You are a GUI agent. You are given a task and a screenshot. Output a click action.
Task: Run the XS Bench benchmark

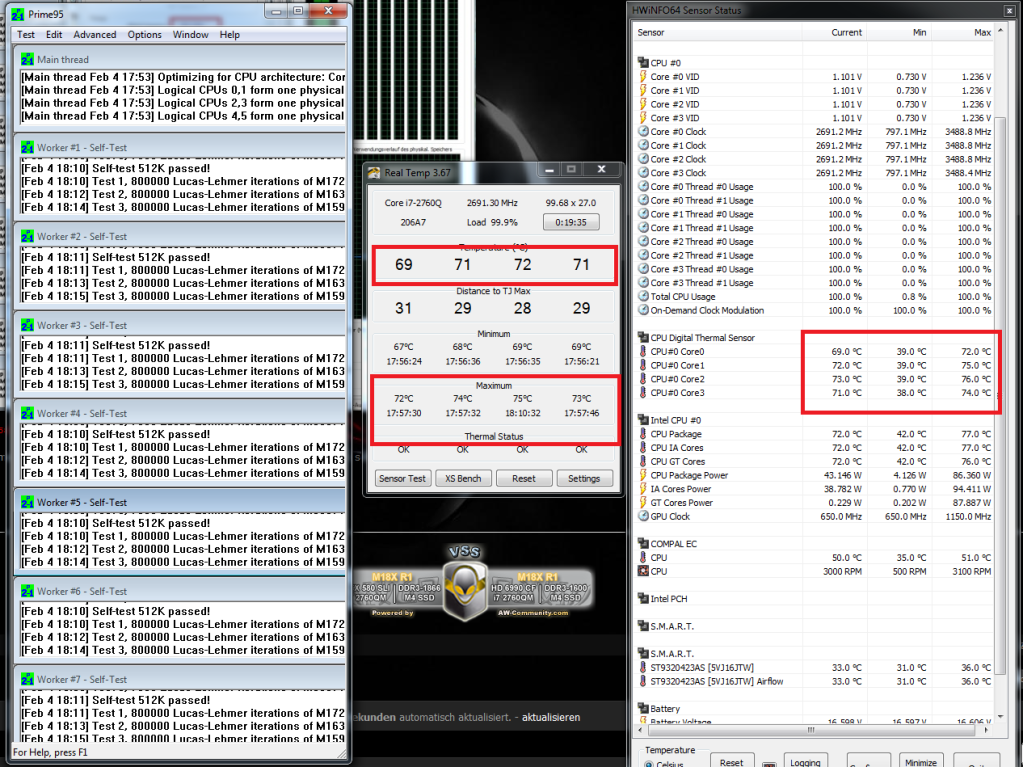point(463,478)
